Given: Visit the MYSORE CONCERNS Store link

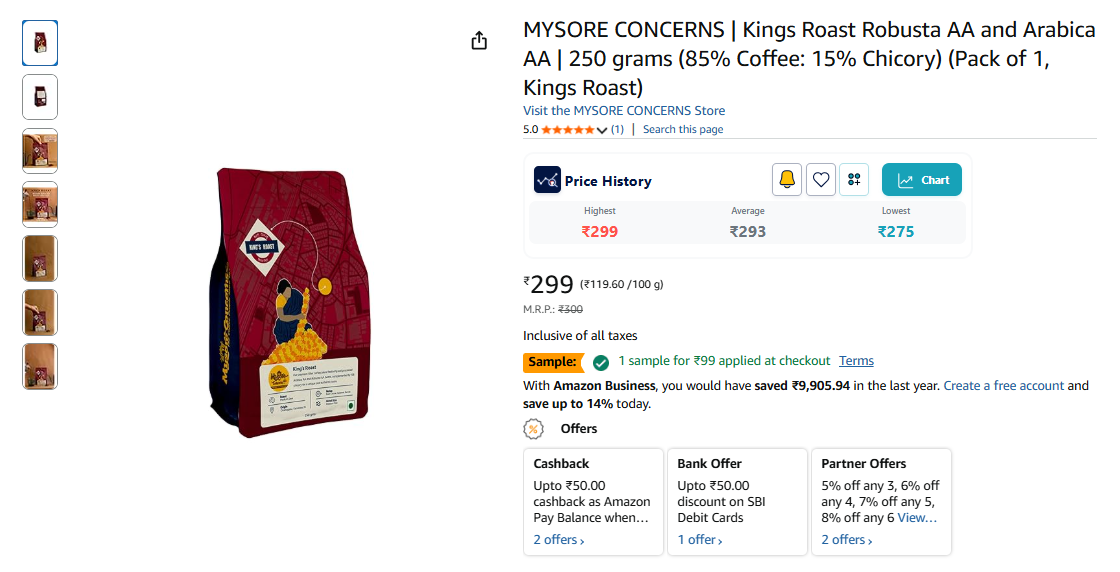Looking at the screenshot, I should click(x=624, y=111).
